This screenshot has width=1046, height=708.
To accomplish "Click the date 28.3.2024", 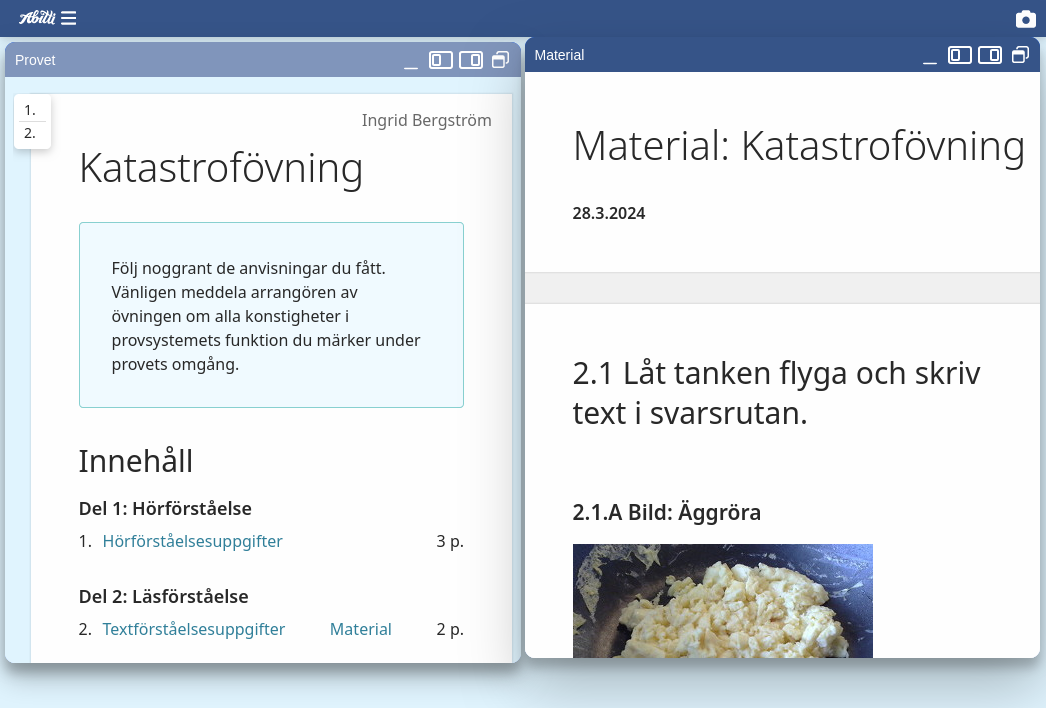I will point(608,214).
